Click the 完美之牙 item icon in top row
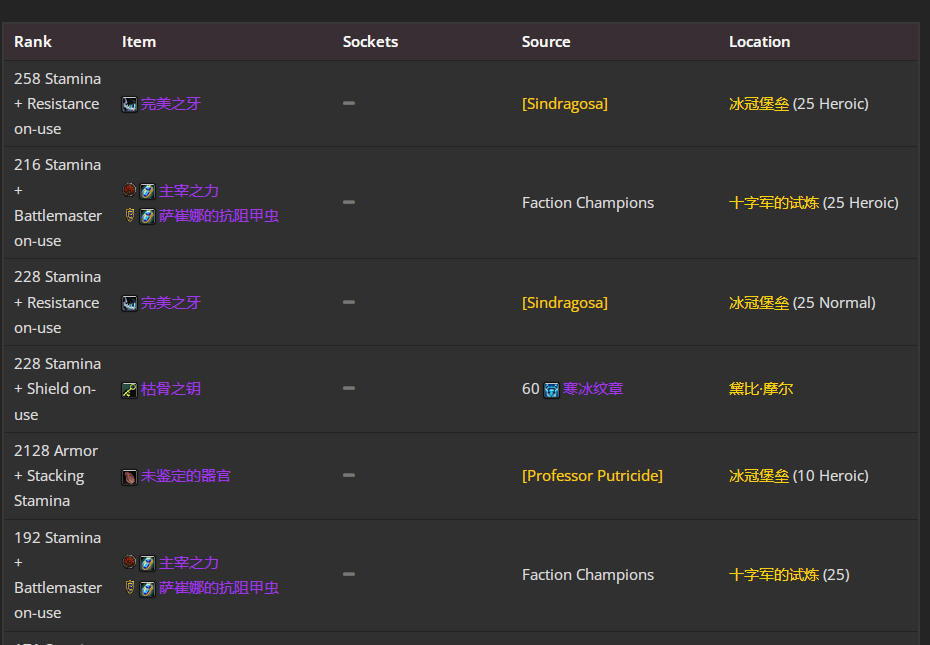 click(131, 102)
